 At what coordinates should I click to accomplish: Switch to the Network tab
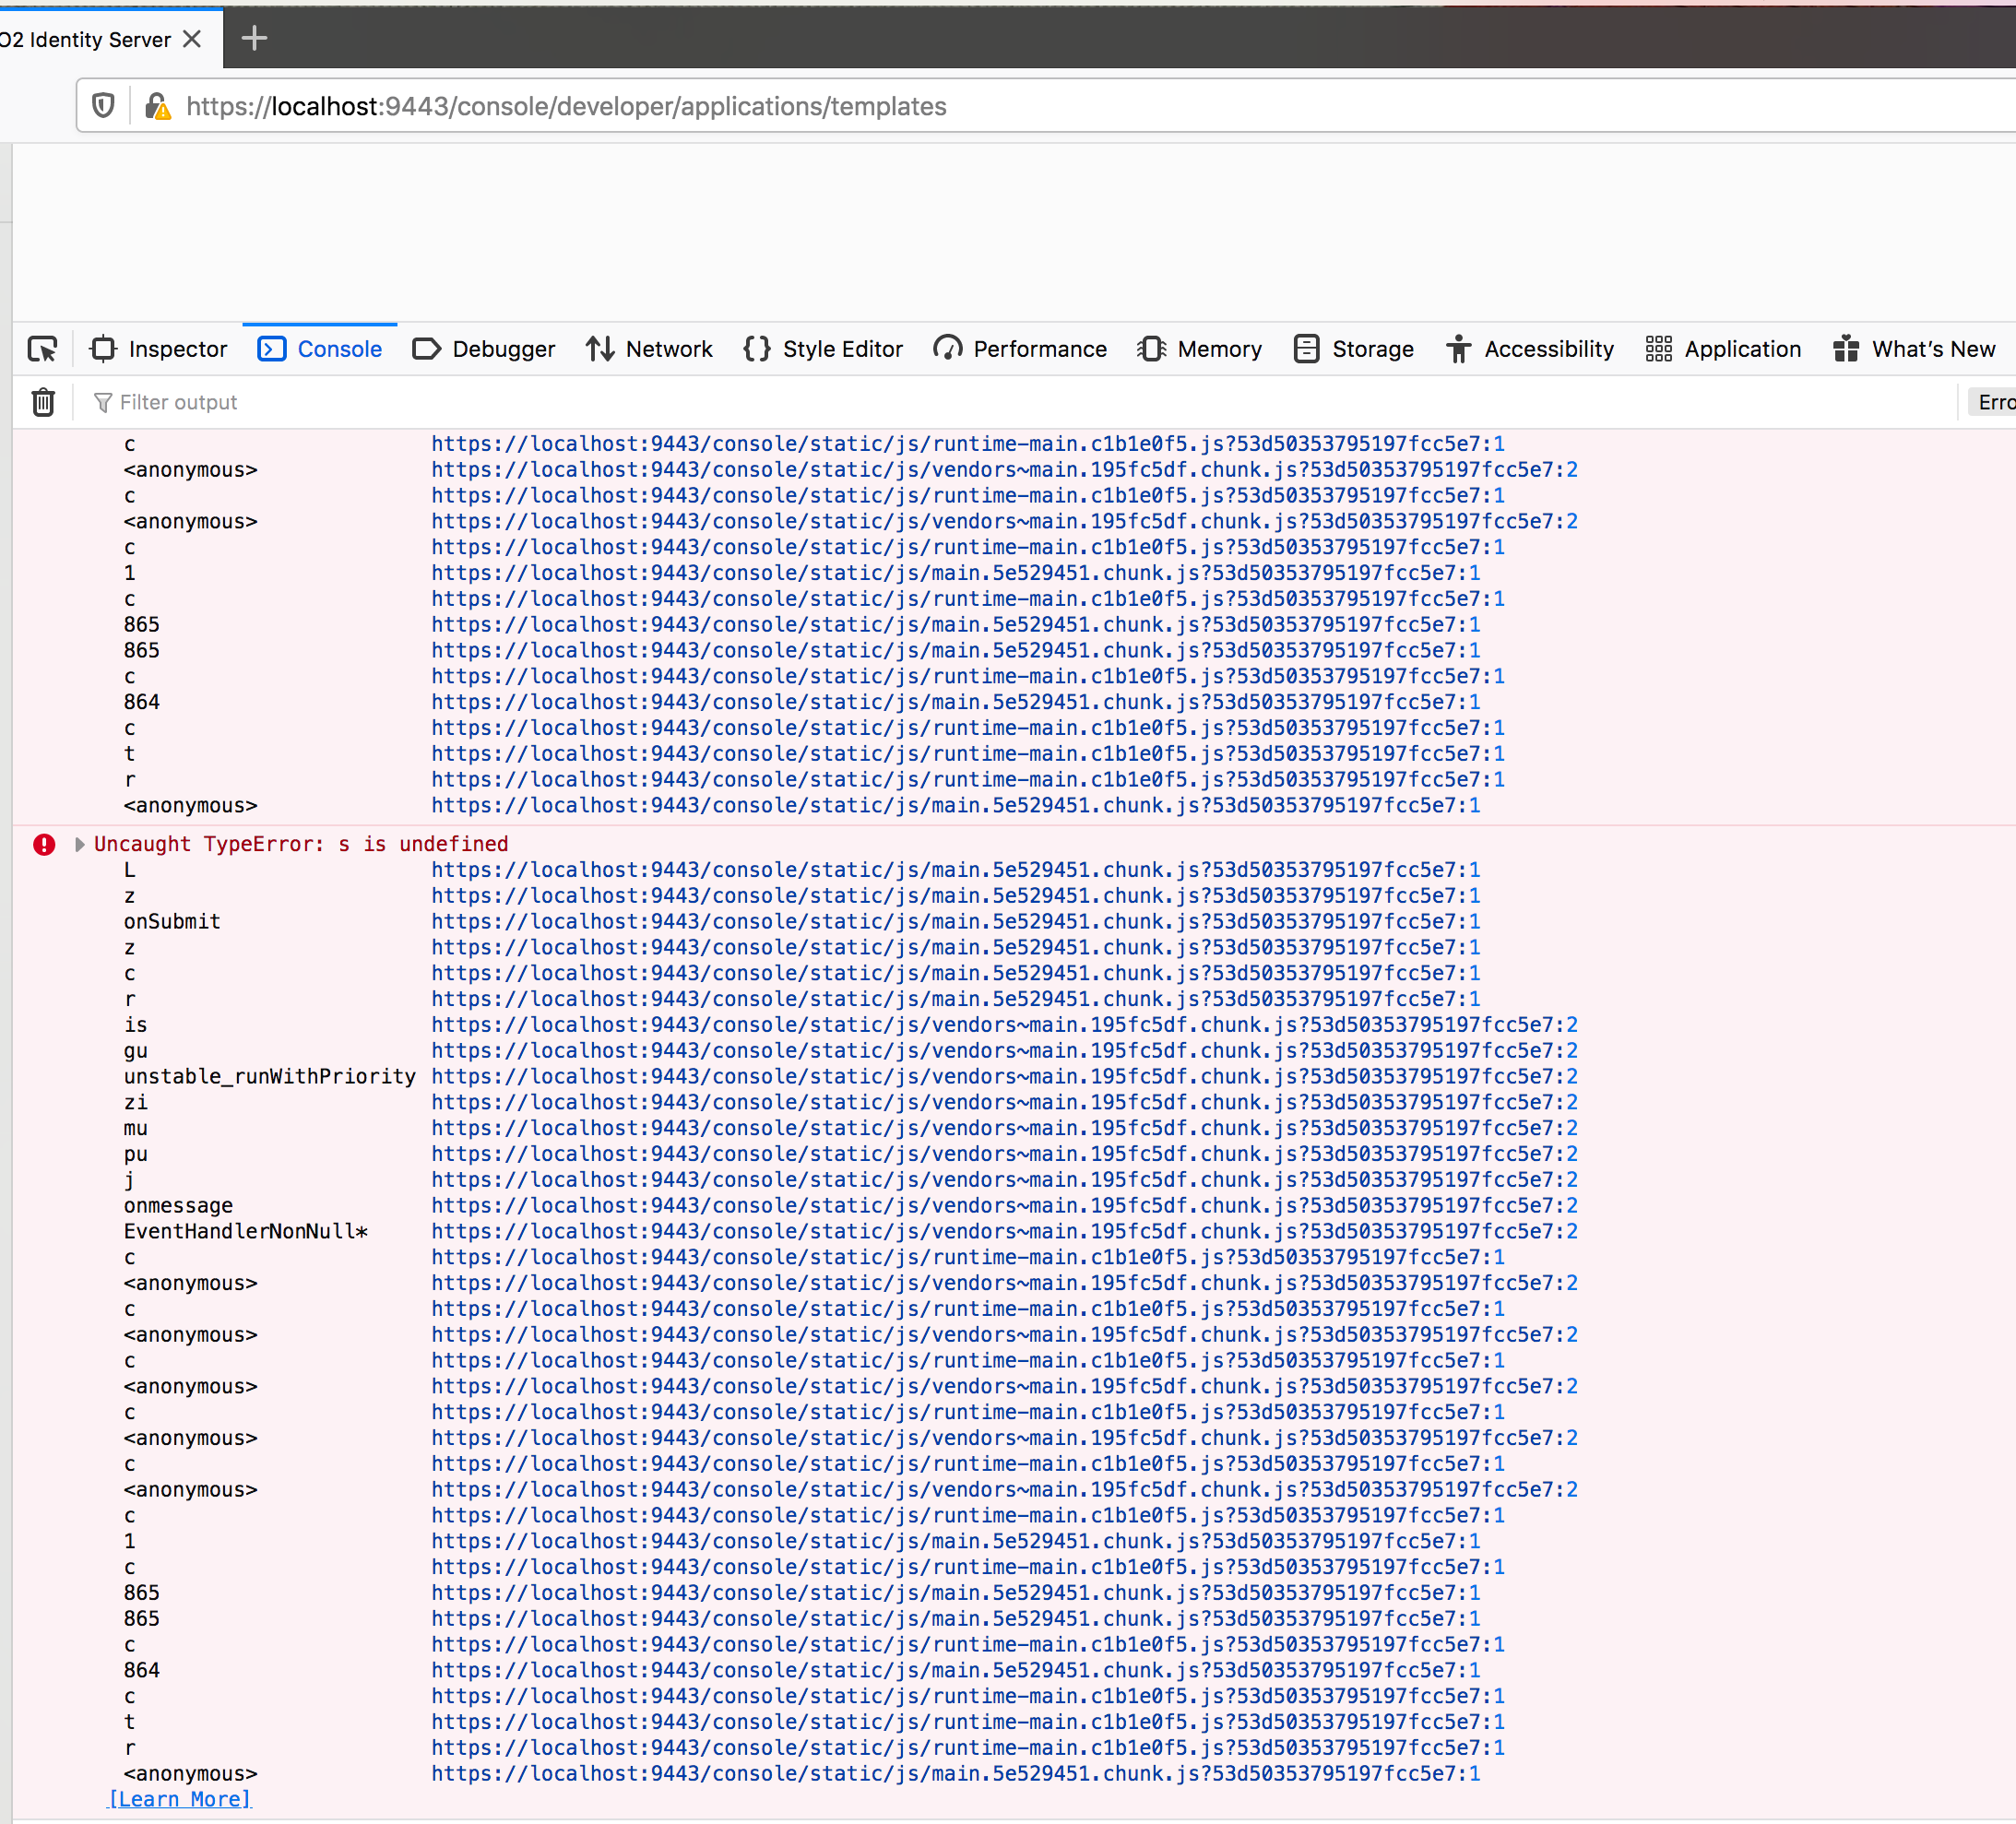tap(649, 349)
